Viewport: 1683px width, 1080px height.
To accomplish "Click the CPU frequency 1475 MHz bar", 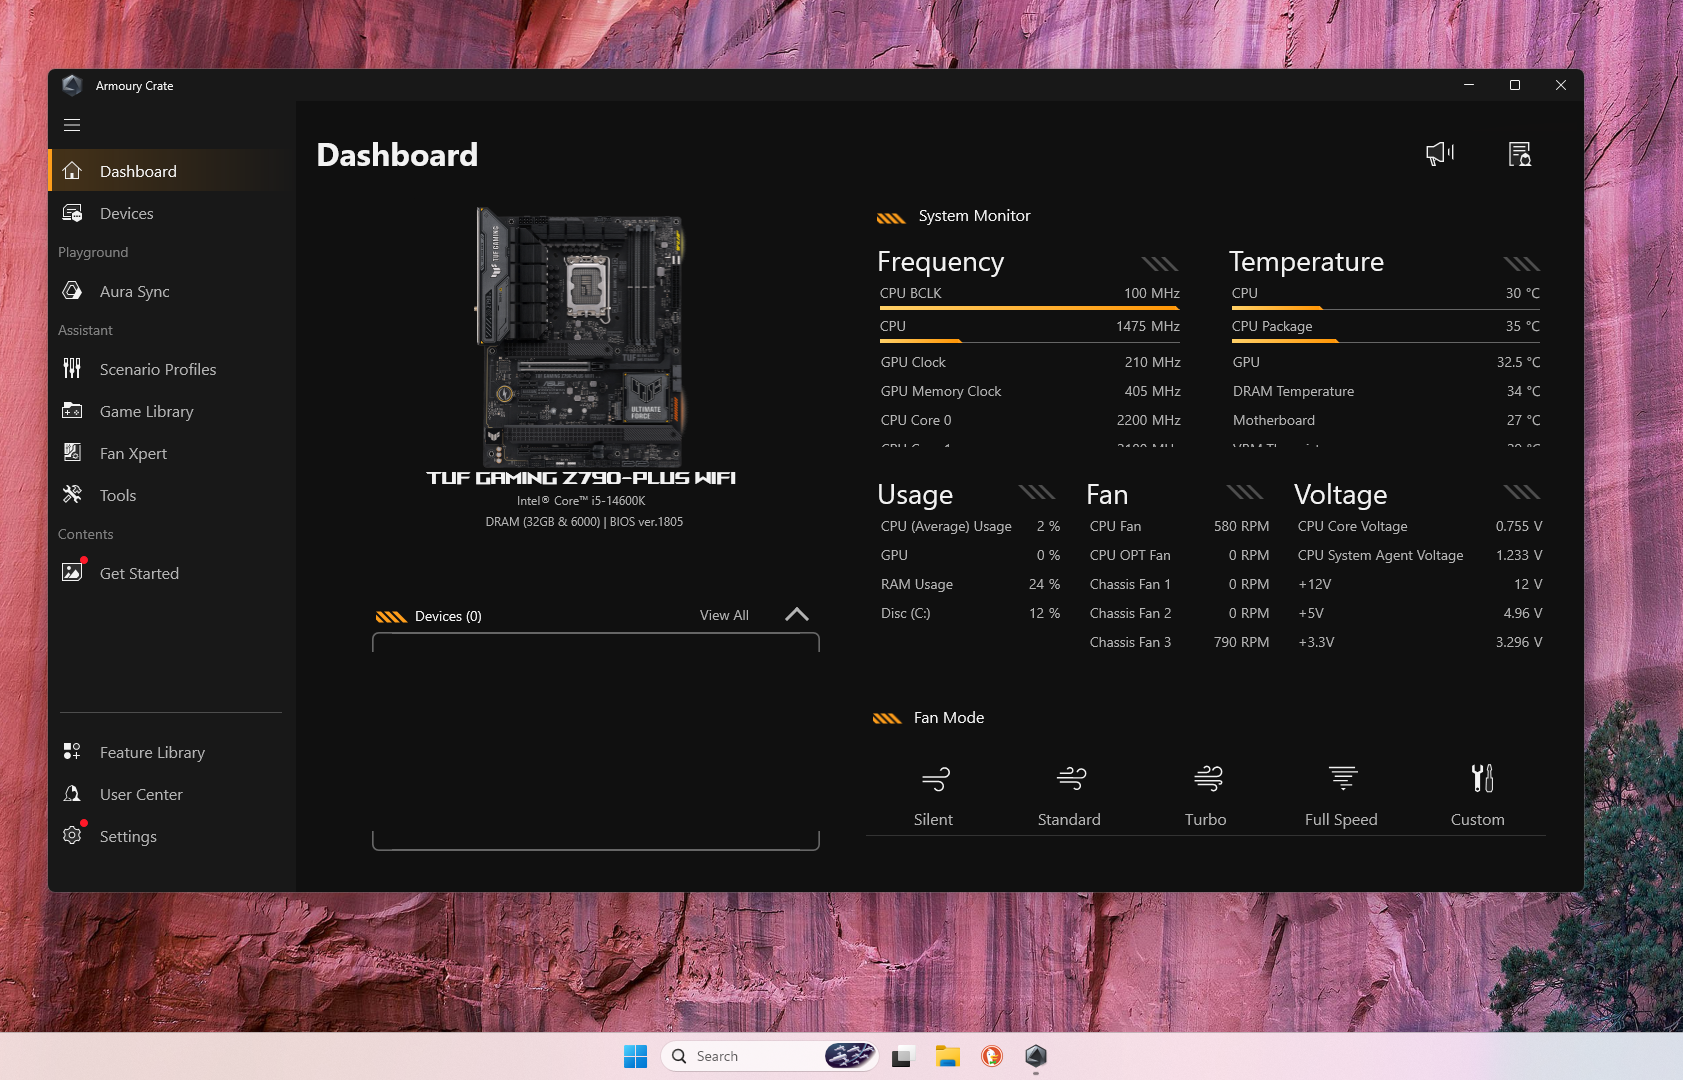I will [x=1029, y=341].
